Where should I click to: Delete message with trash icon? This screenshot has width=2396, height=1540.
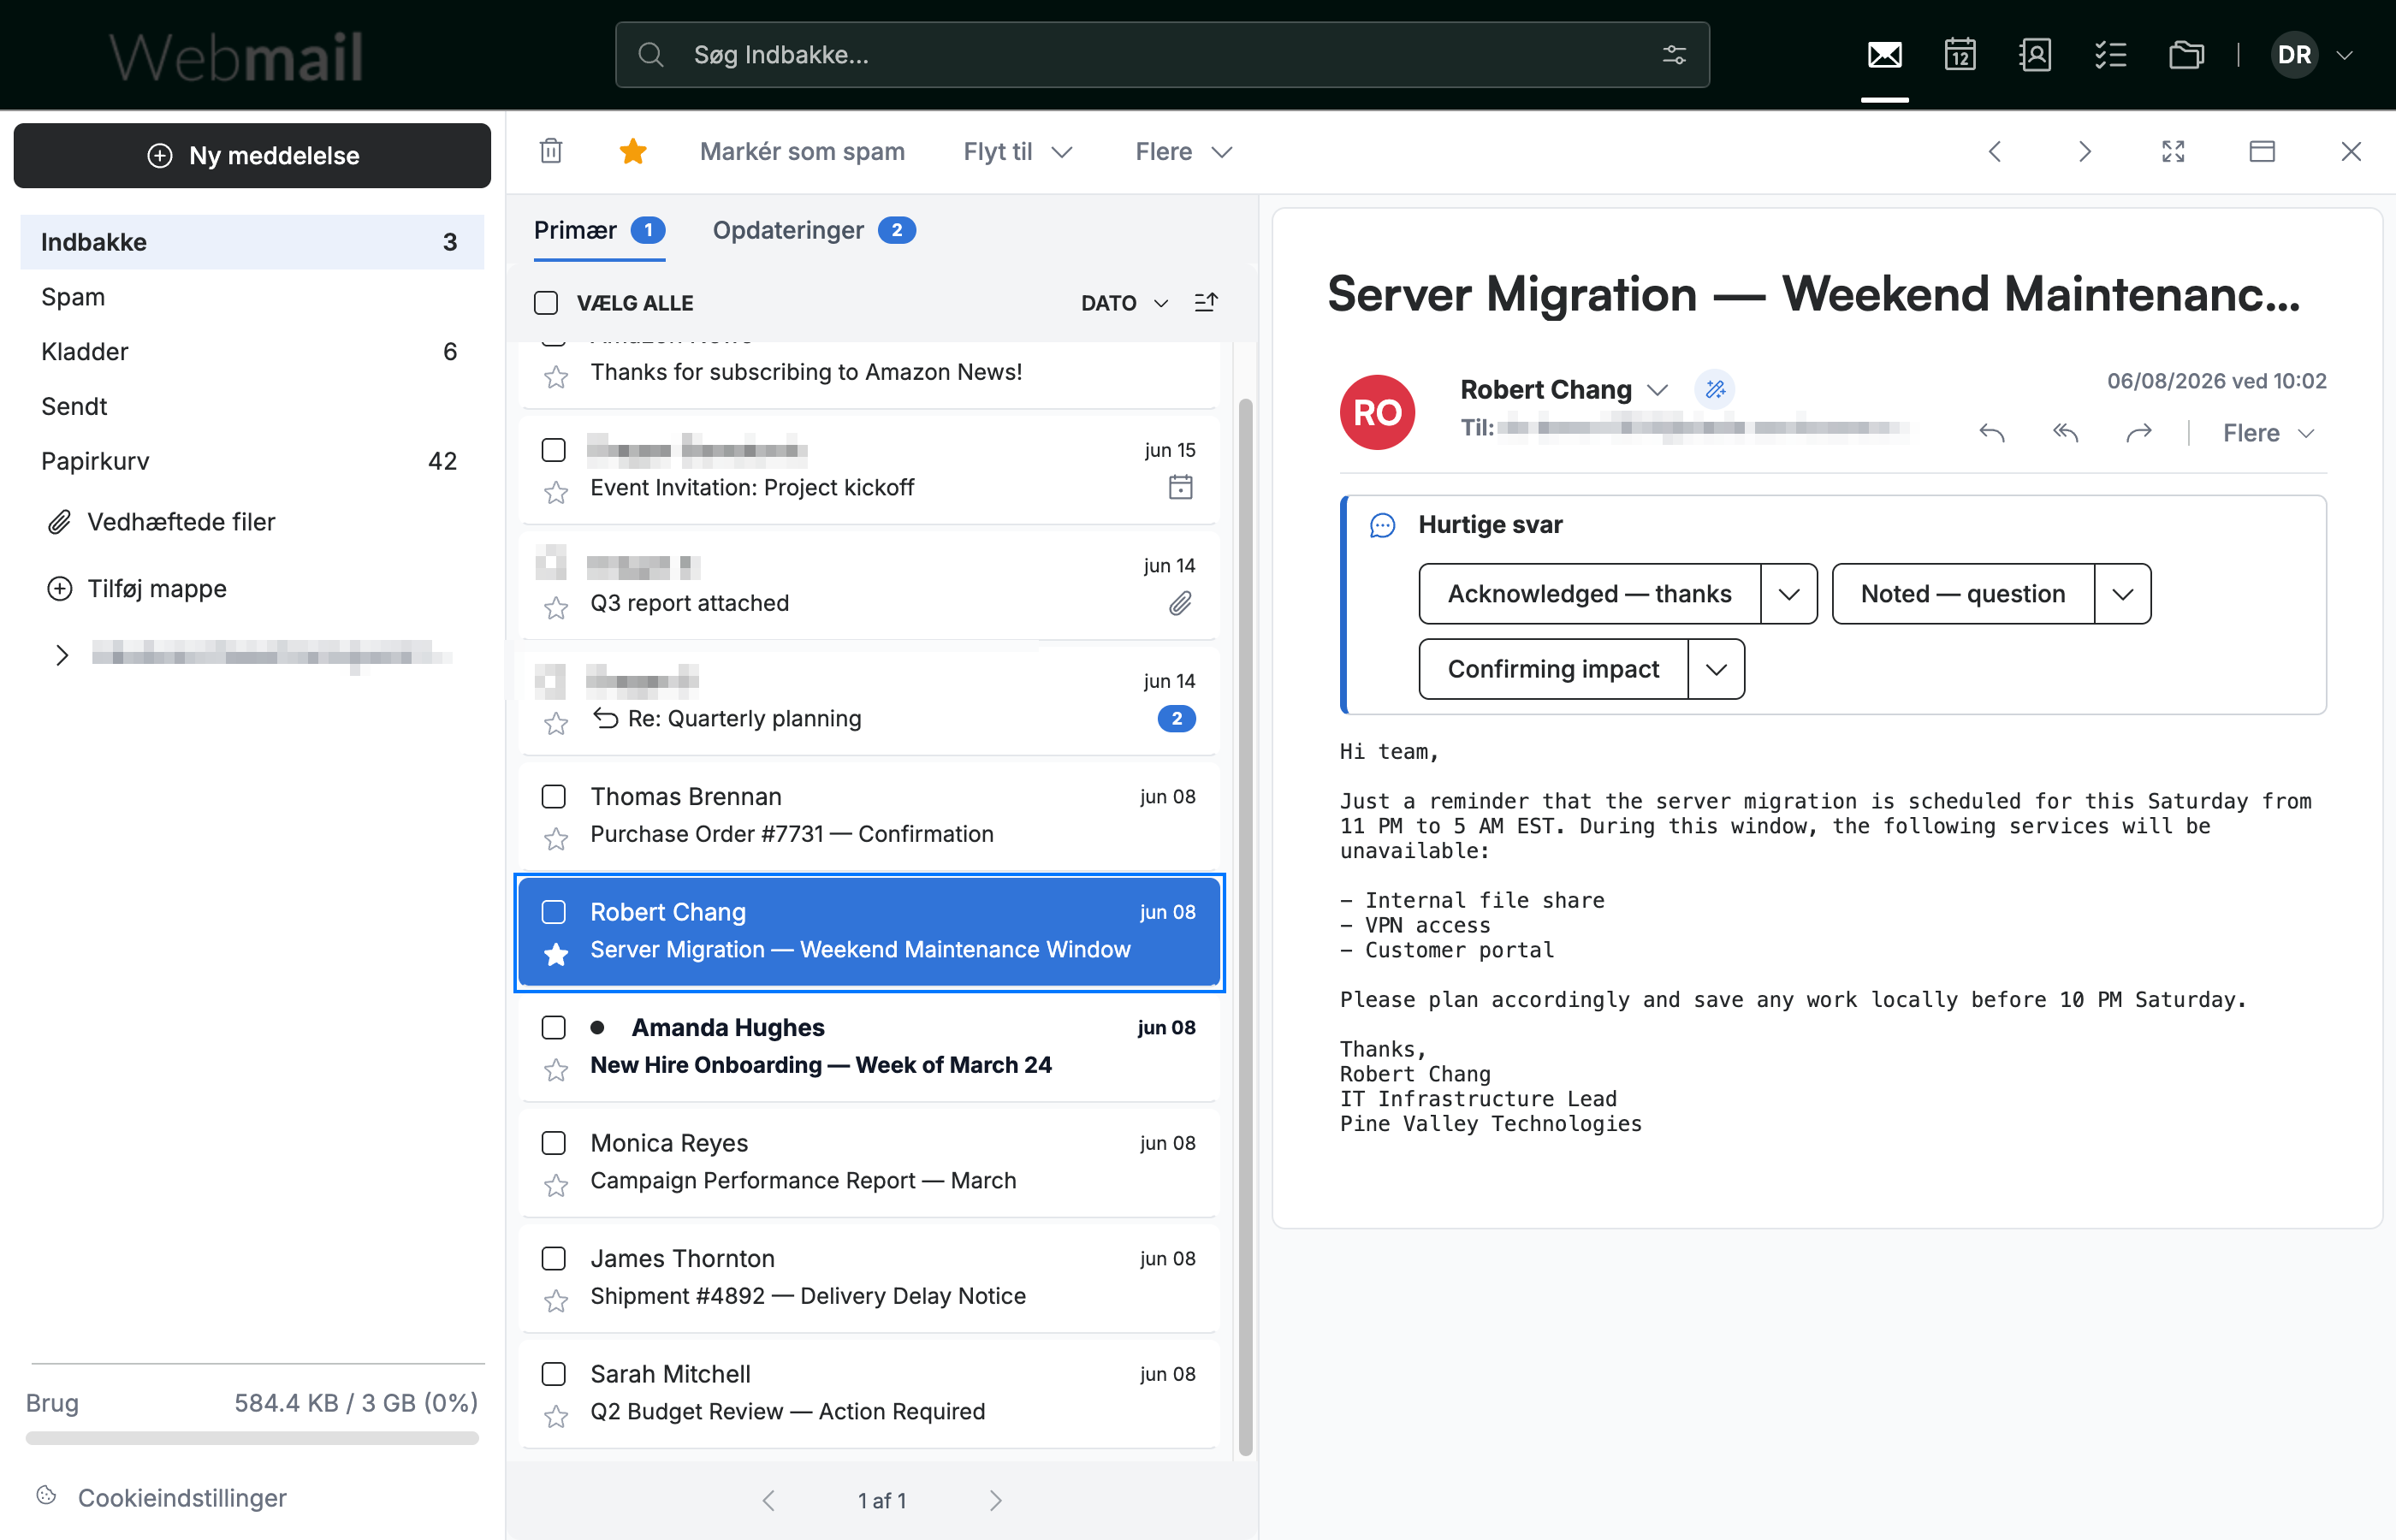pyautogui.click(x=551, y=151)
